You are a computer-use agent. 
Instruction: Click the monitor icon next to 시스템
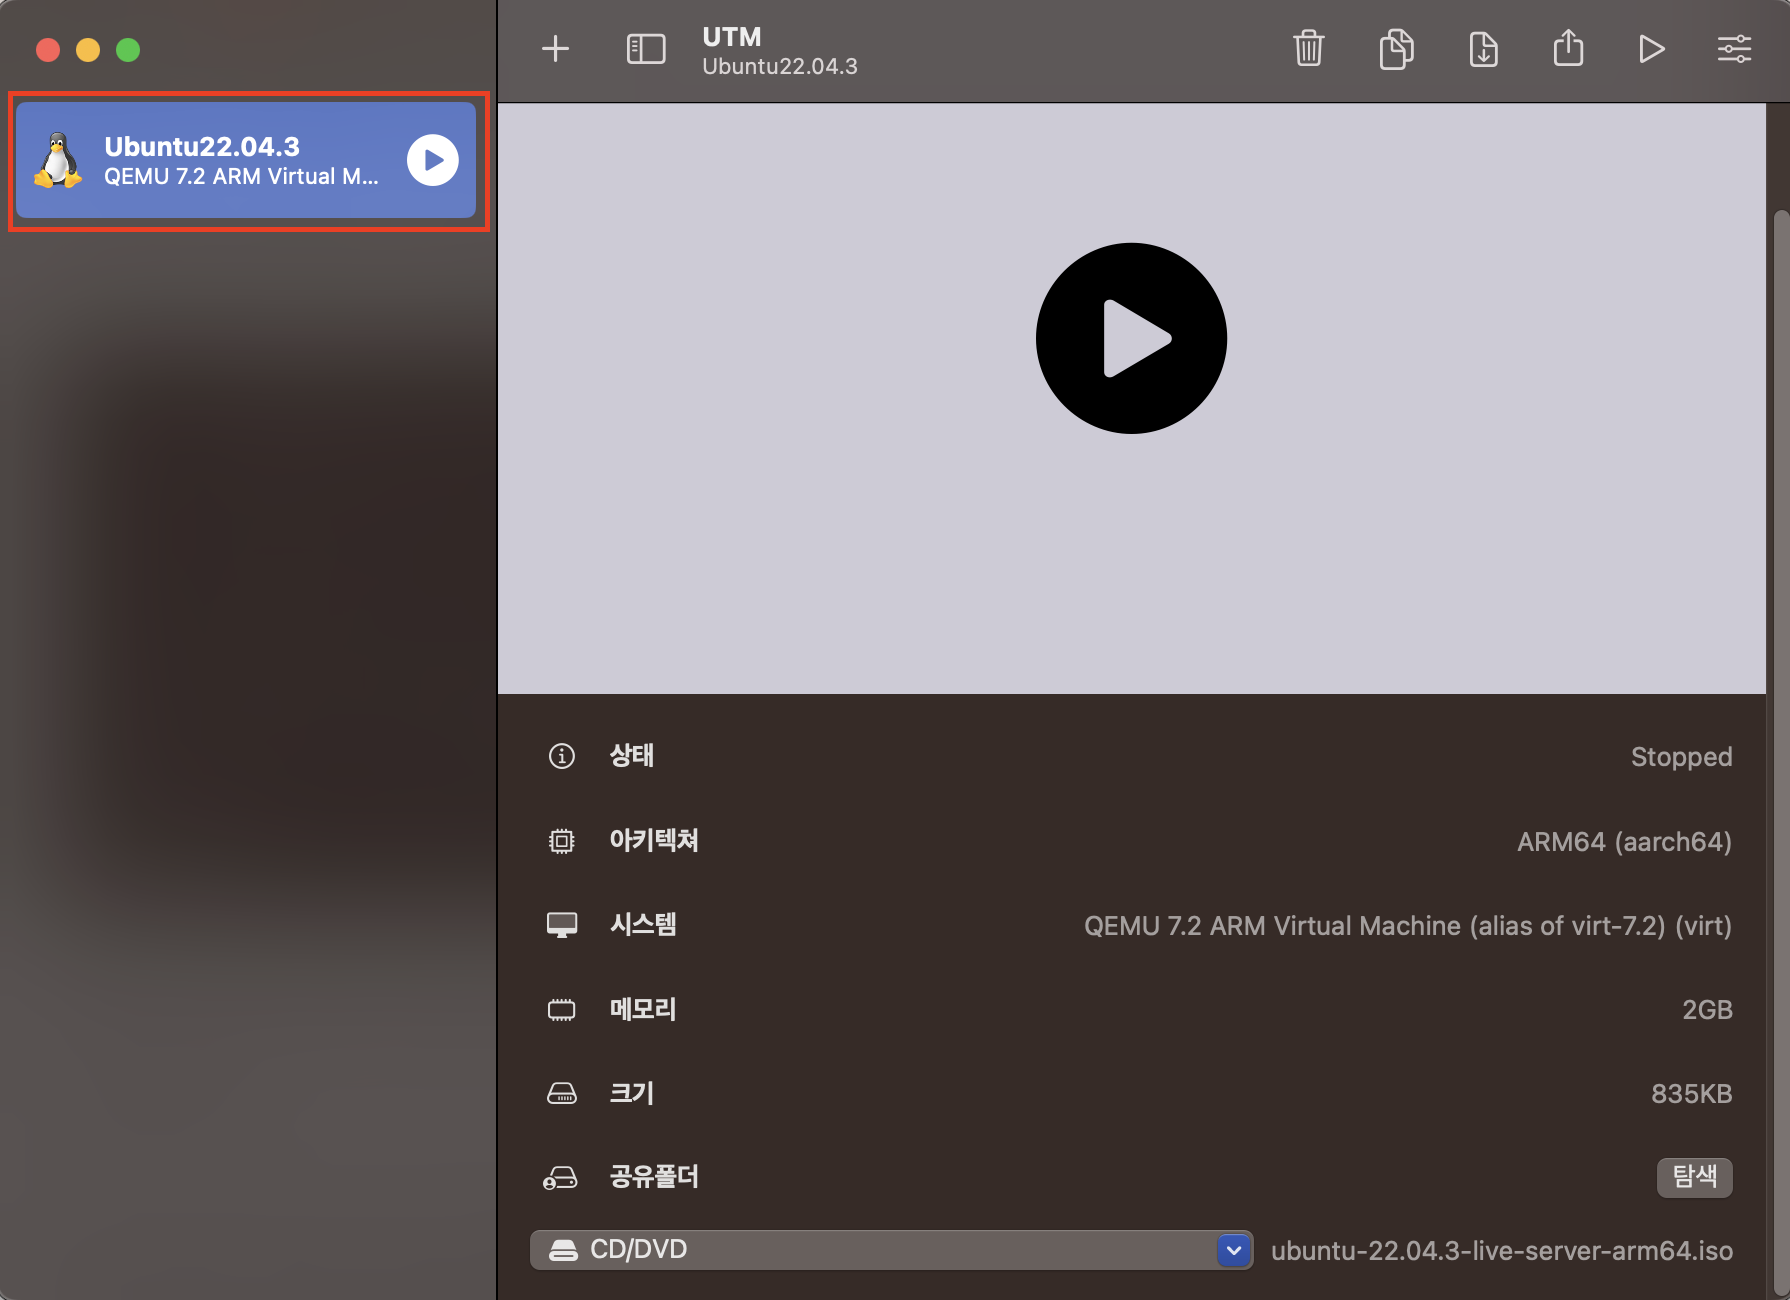(562, 925)
